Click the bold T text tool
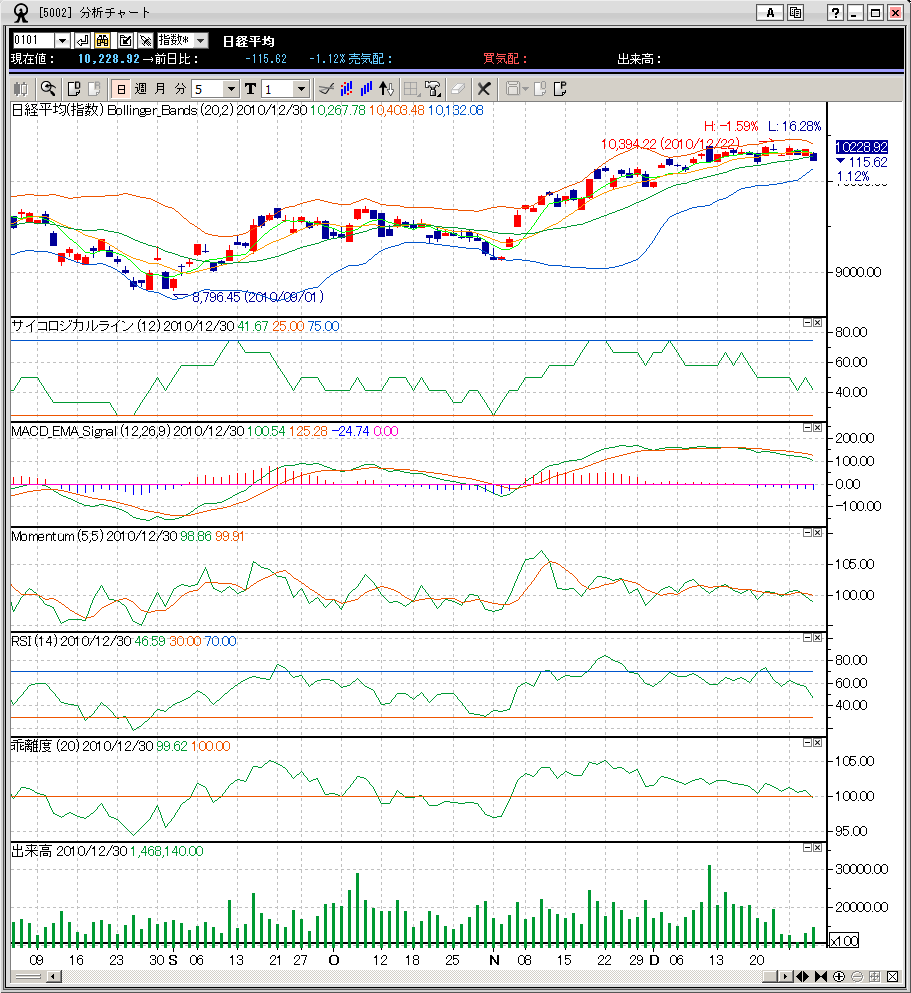This screenshot has width=911, height=993. [x=250, y=89]
